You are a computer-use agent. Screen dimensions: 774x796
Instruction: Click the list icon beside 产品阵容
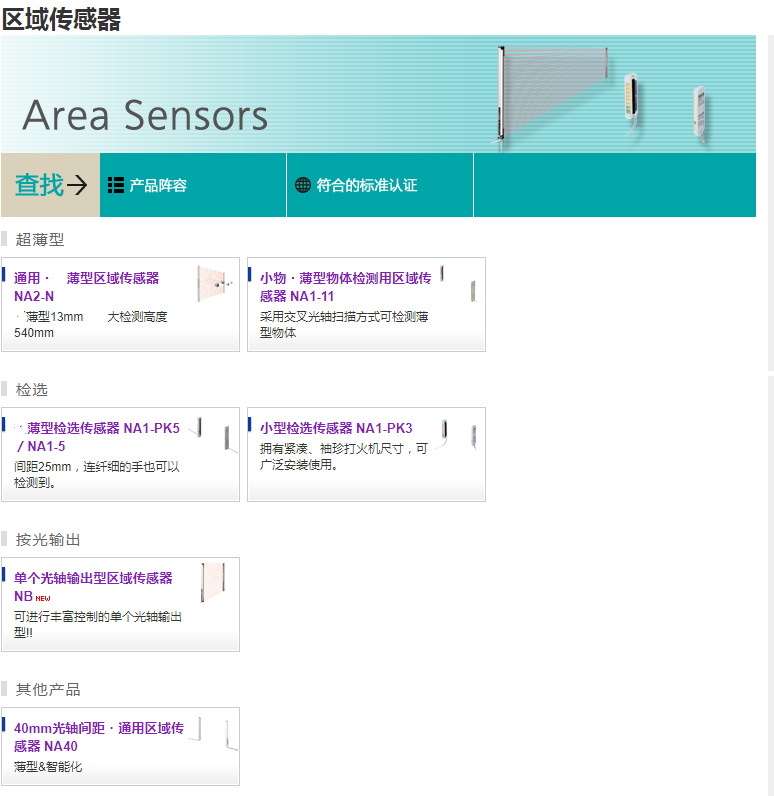pyautogui.click(x=116, y=185)
